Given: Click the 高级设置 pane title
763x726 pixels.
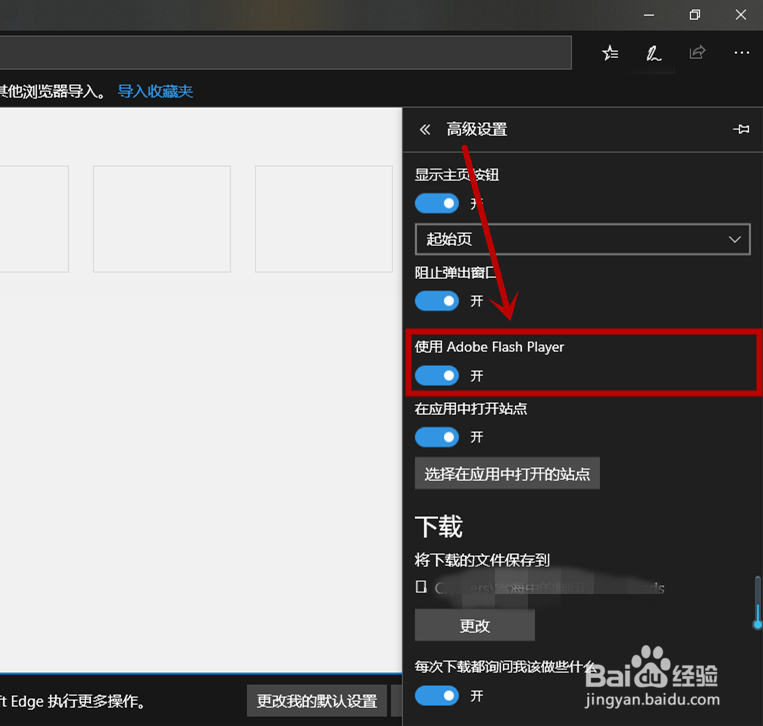Looking at the screenshot, I should point(477,129).
